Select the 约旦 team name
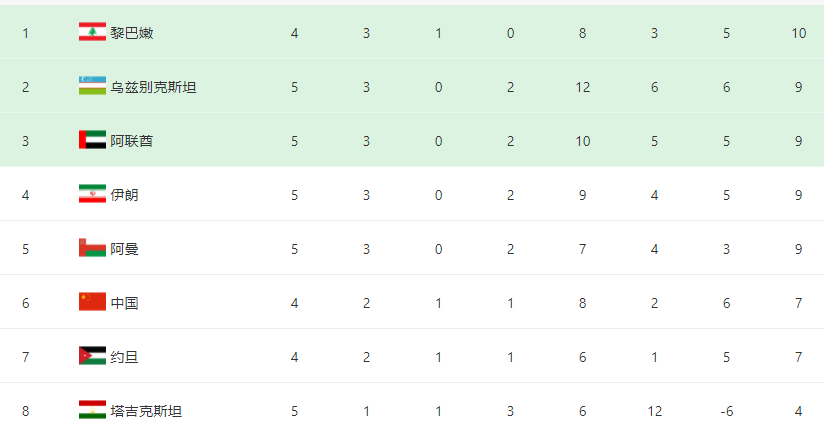This screenshot has height=432, width=824. [x=125, y=357]
